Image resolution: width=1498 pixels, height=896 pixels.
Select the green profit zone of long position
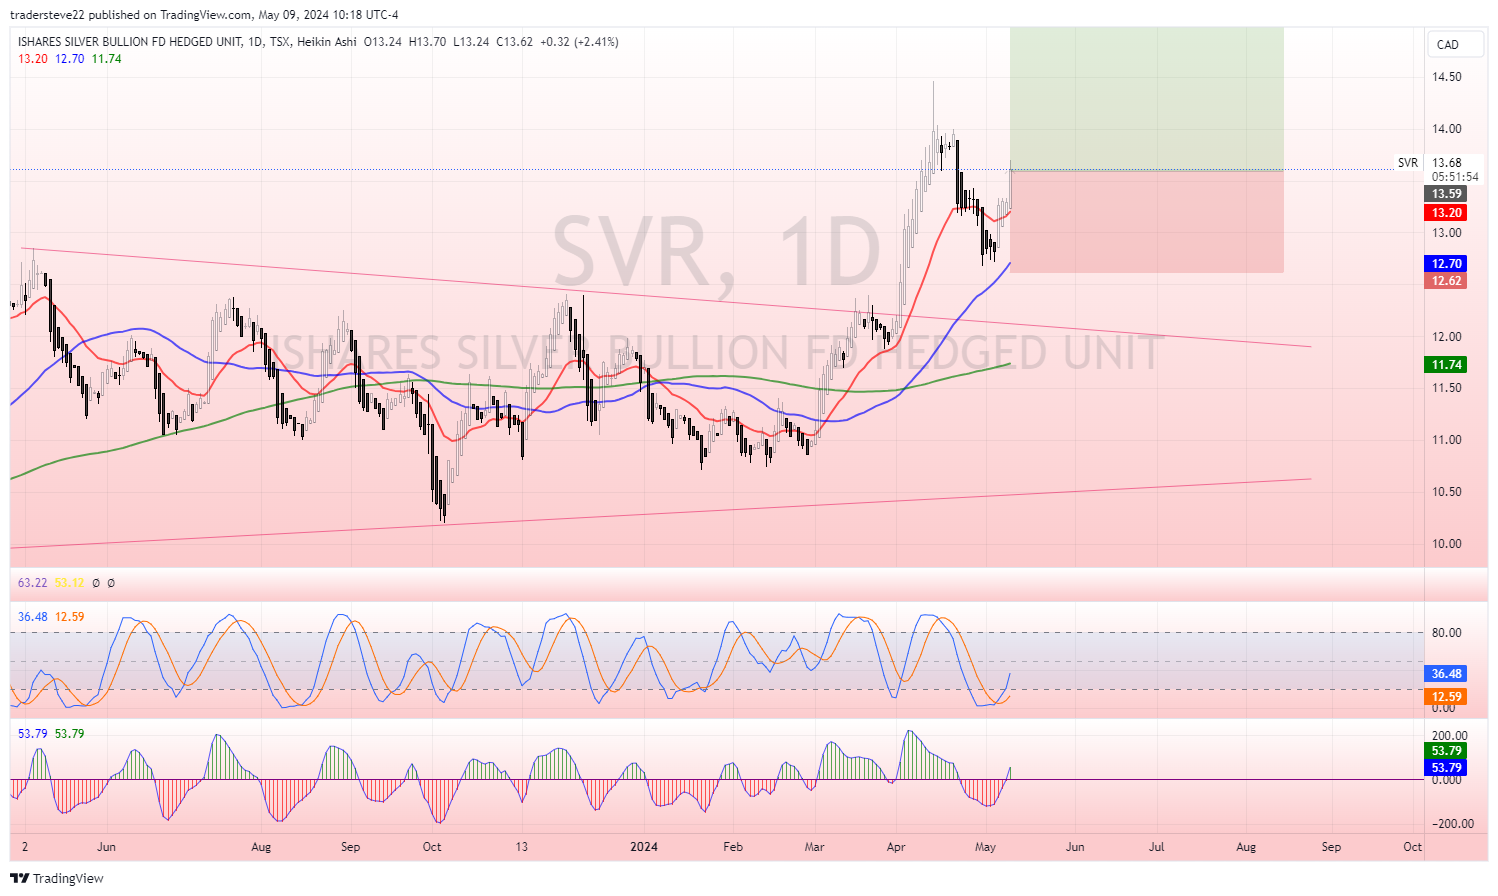point(1146,98)
